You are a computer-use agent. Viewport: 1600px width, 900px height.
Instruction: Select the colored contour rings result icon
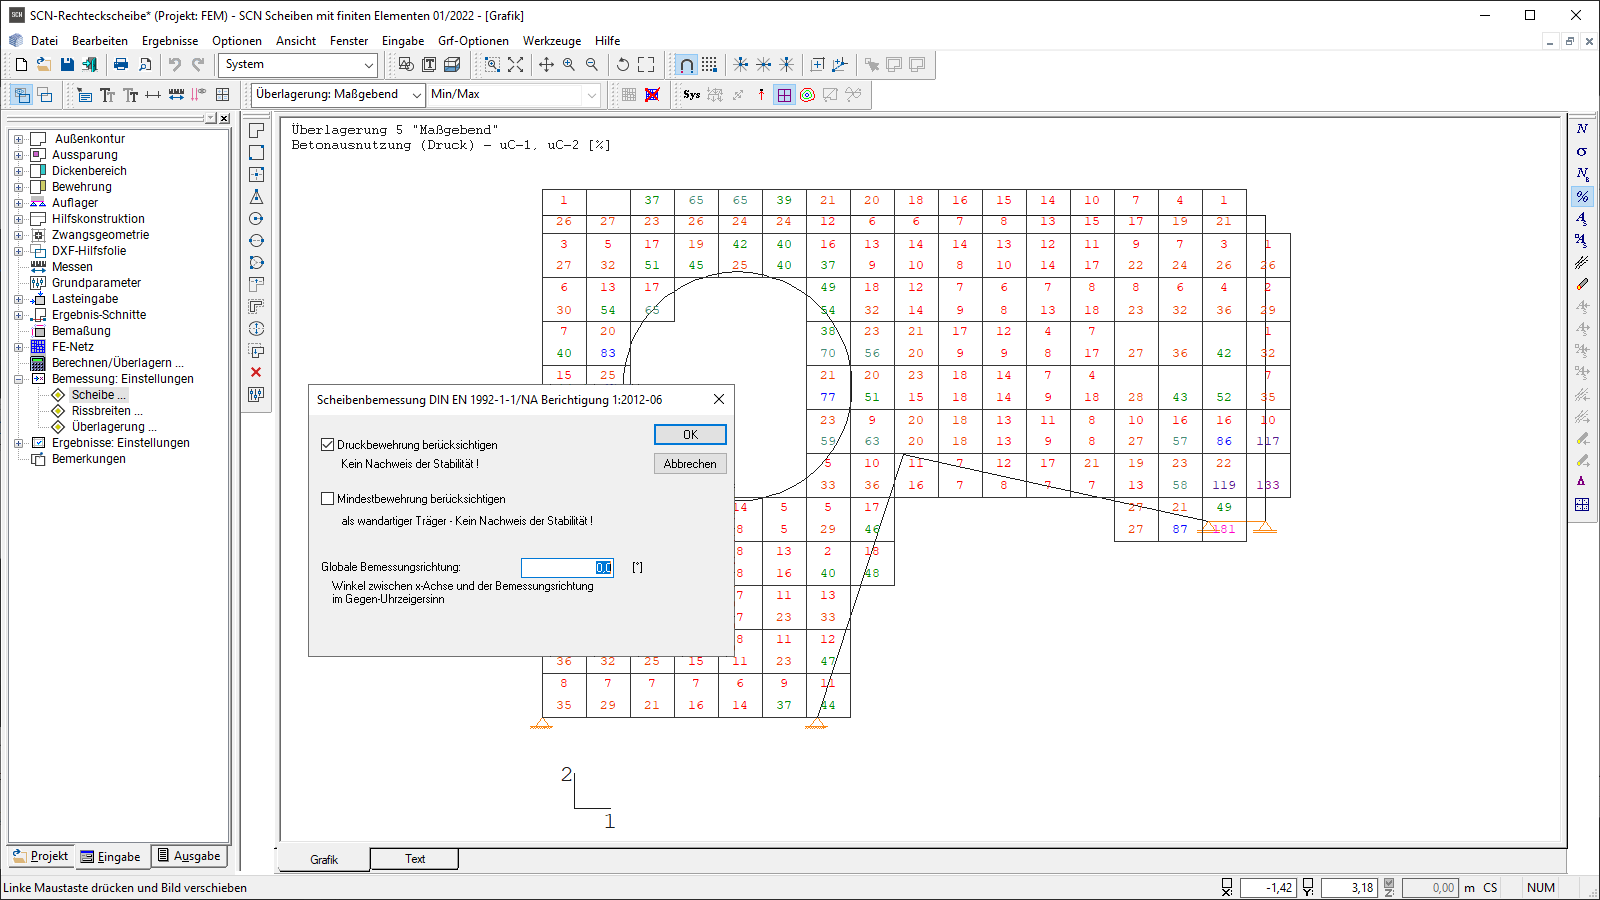(807, 94)
